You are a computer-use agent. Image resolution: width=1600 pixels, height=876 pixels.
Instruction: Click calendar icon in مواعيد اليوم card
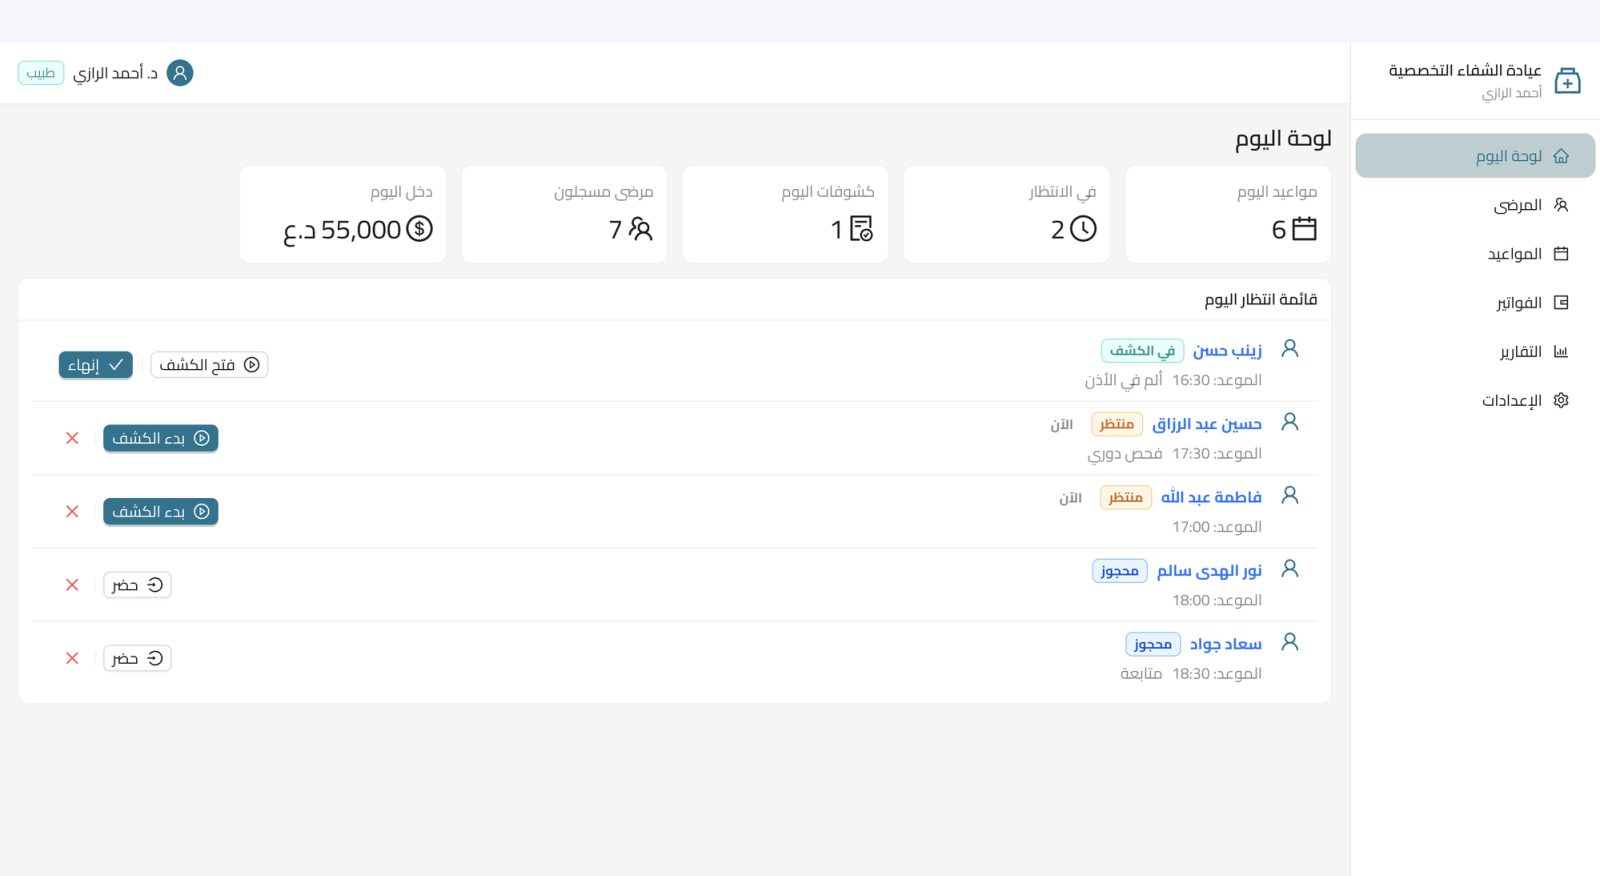1304,229
